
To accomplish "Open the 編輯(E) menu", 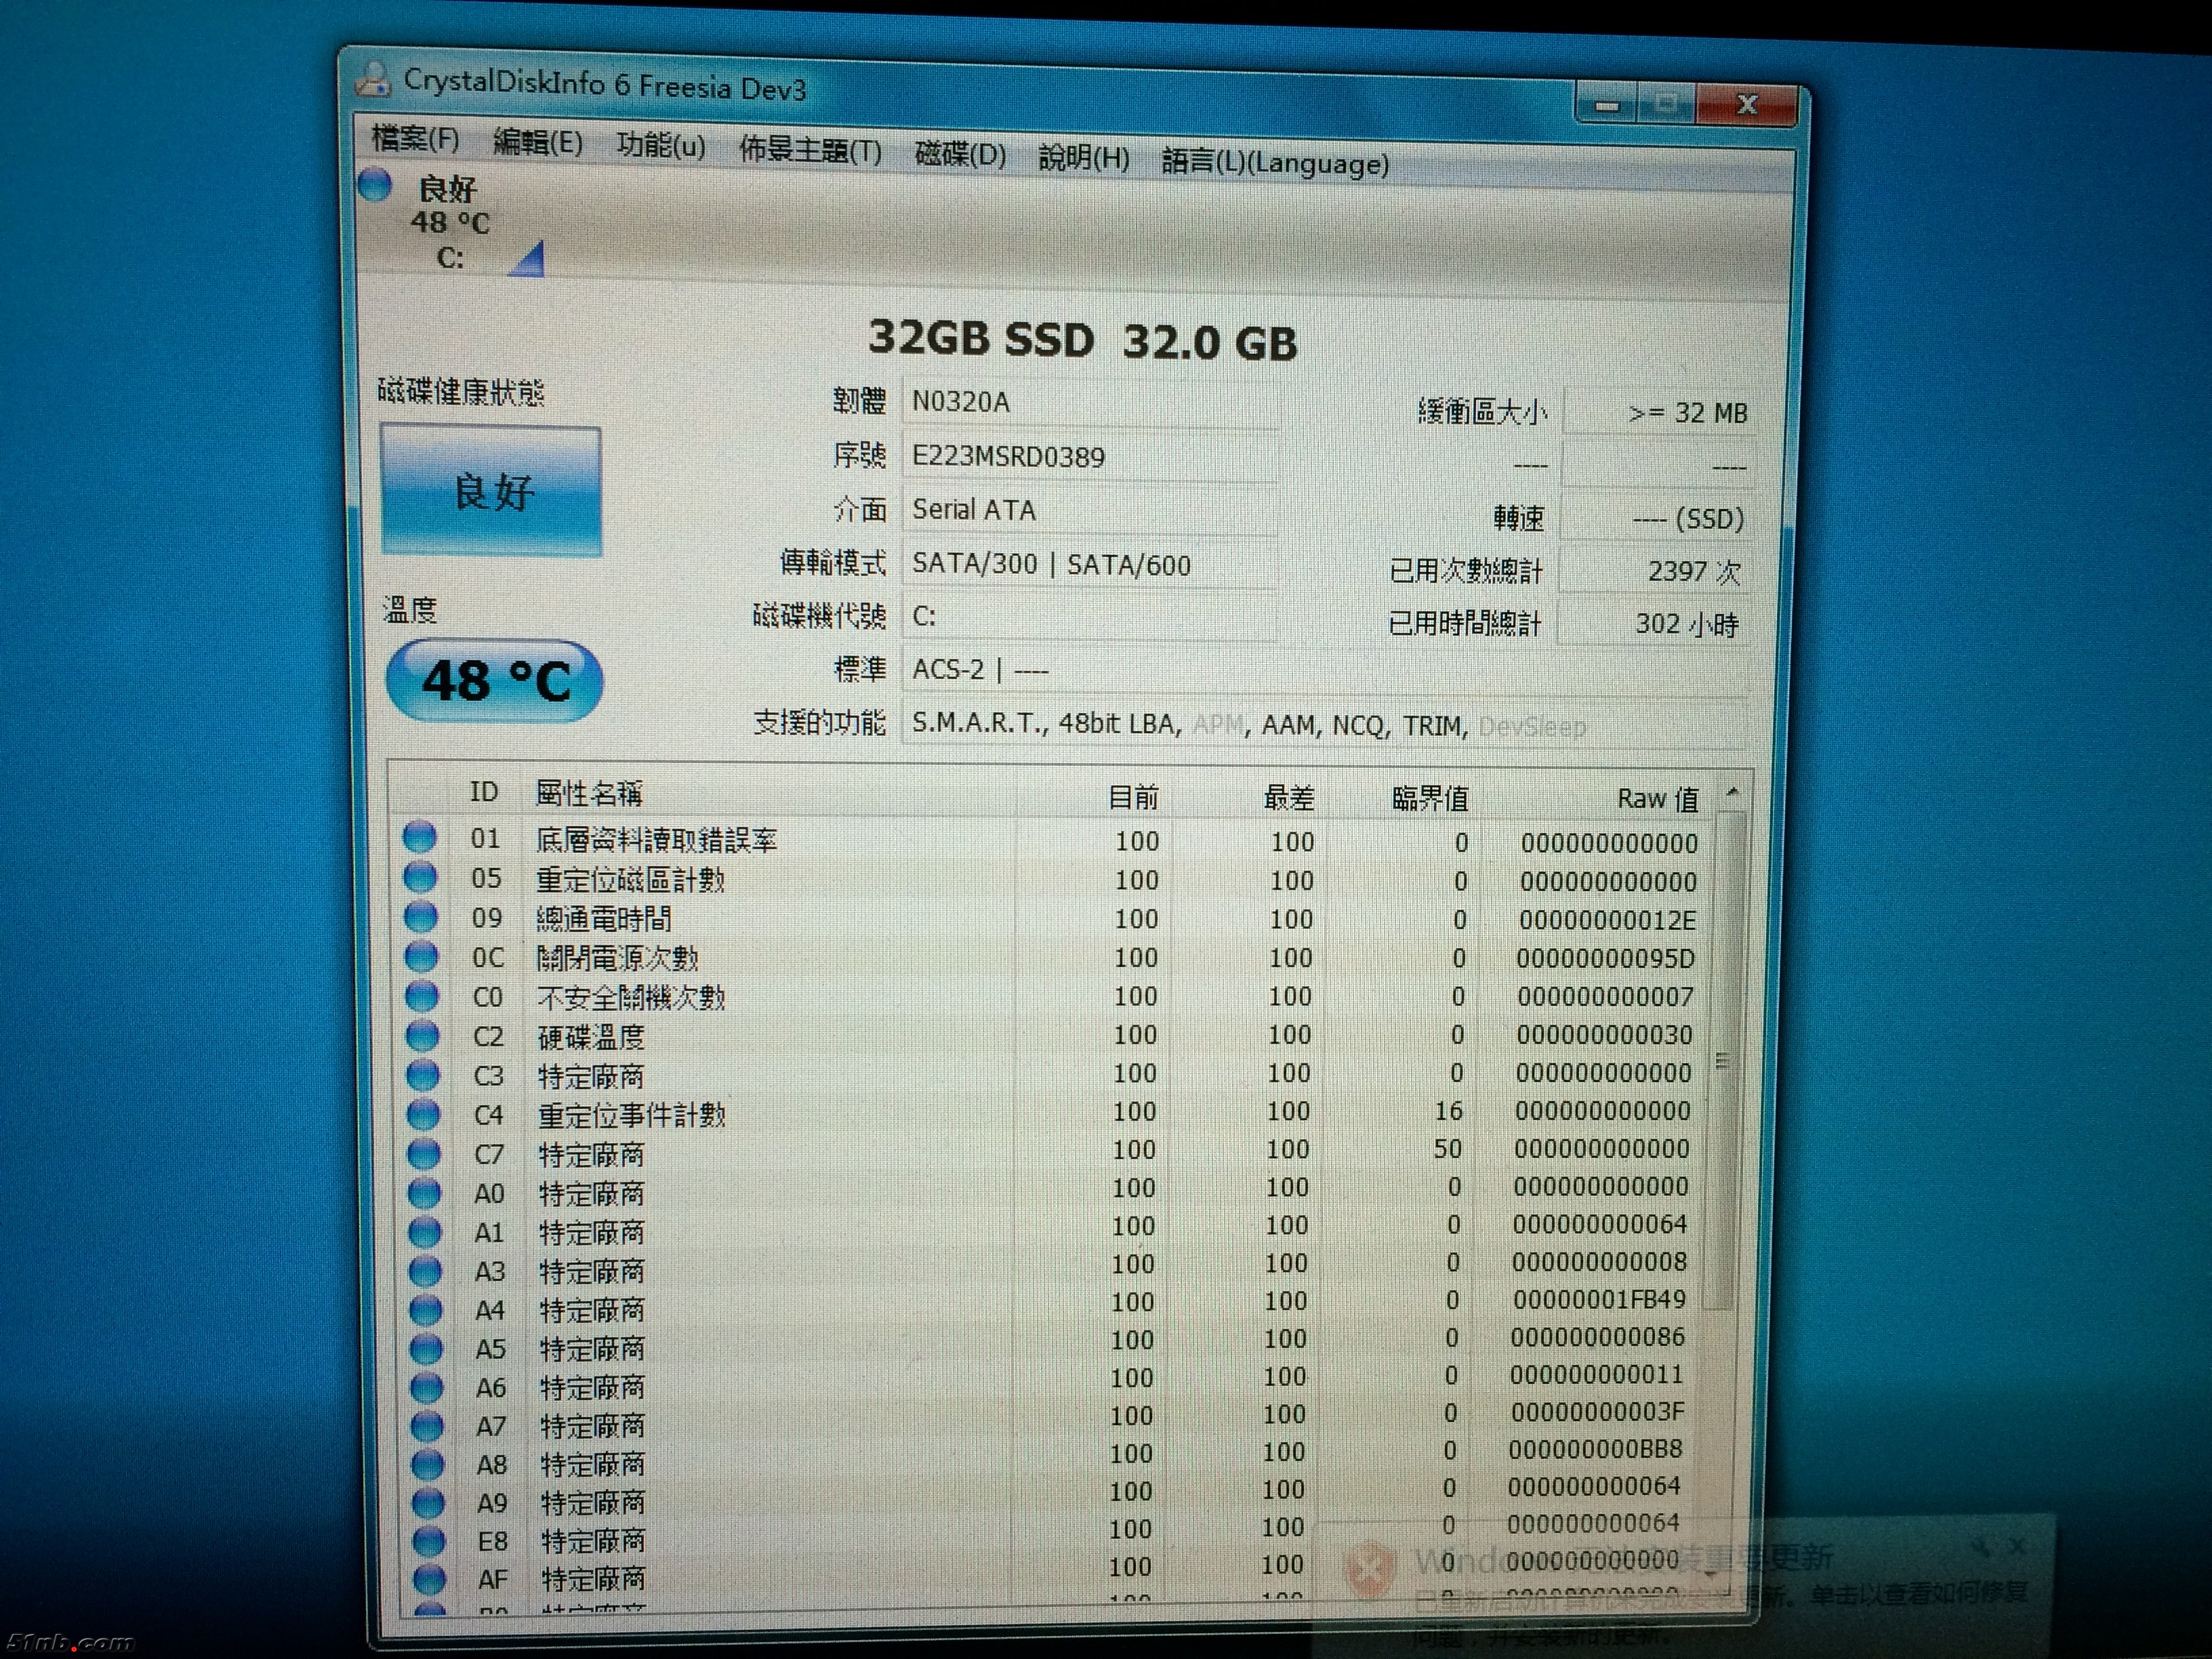I will (538, 143).
